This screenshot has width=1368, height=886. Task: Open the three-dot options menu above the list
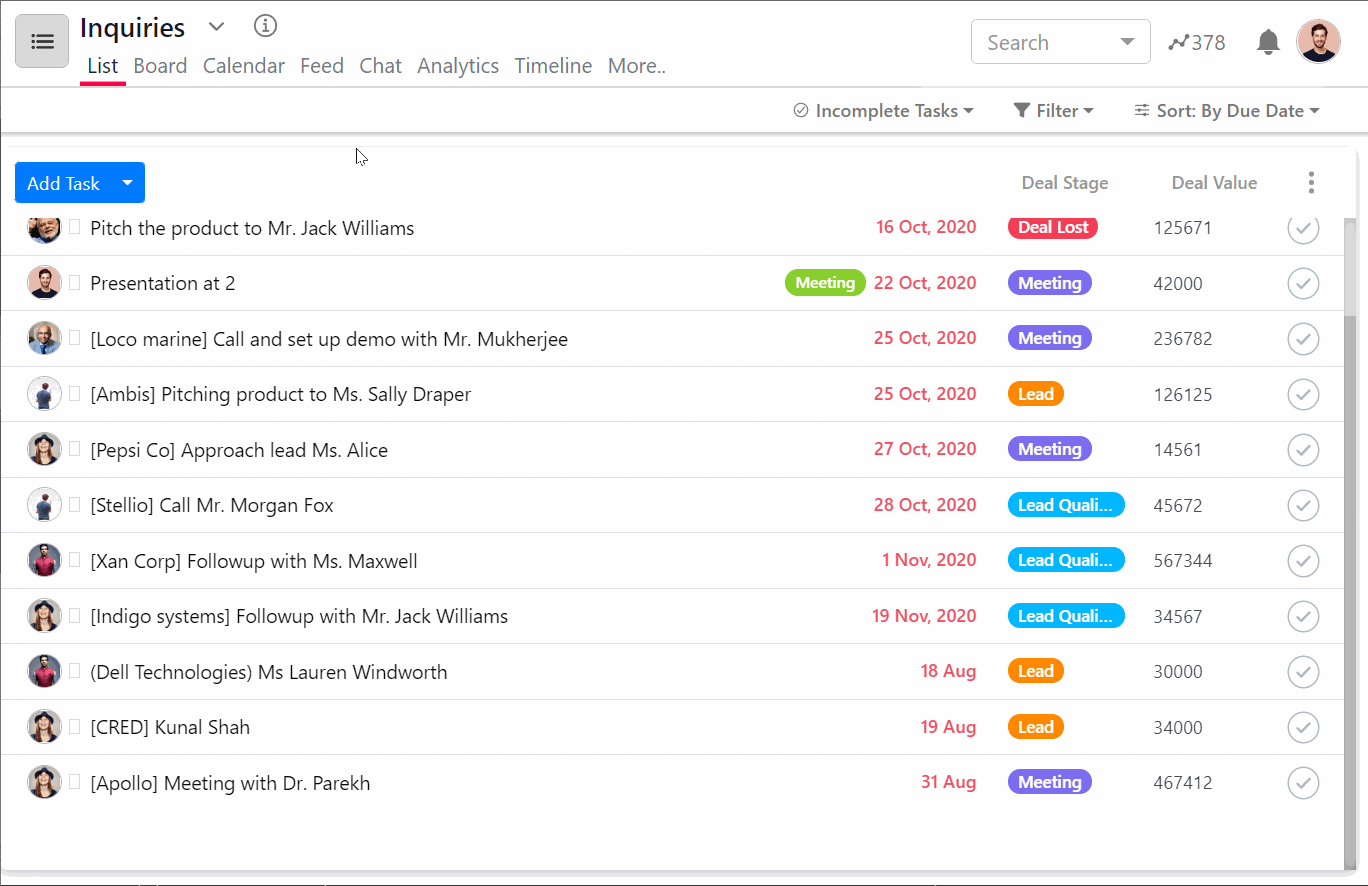coord(1311,182)
